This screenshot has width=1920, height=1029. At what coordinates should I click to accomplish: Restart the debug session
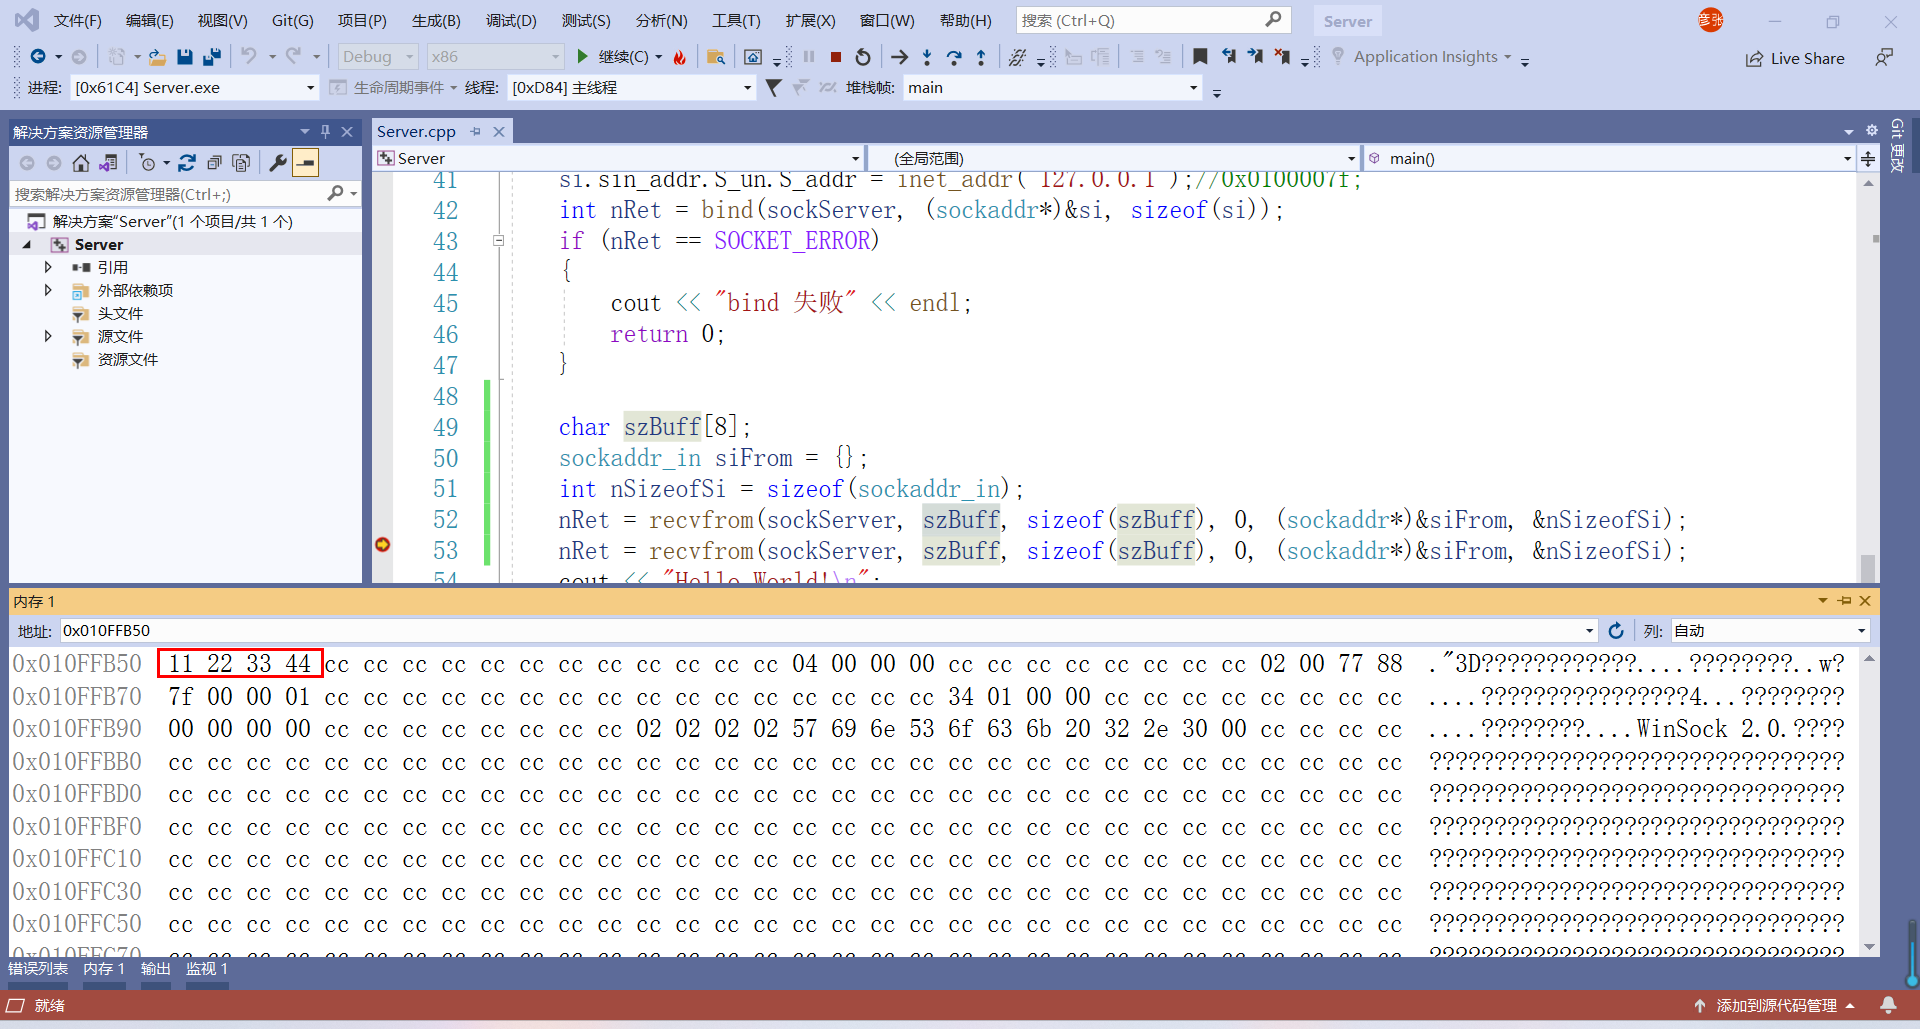tap(863, 57)
